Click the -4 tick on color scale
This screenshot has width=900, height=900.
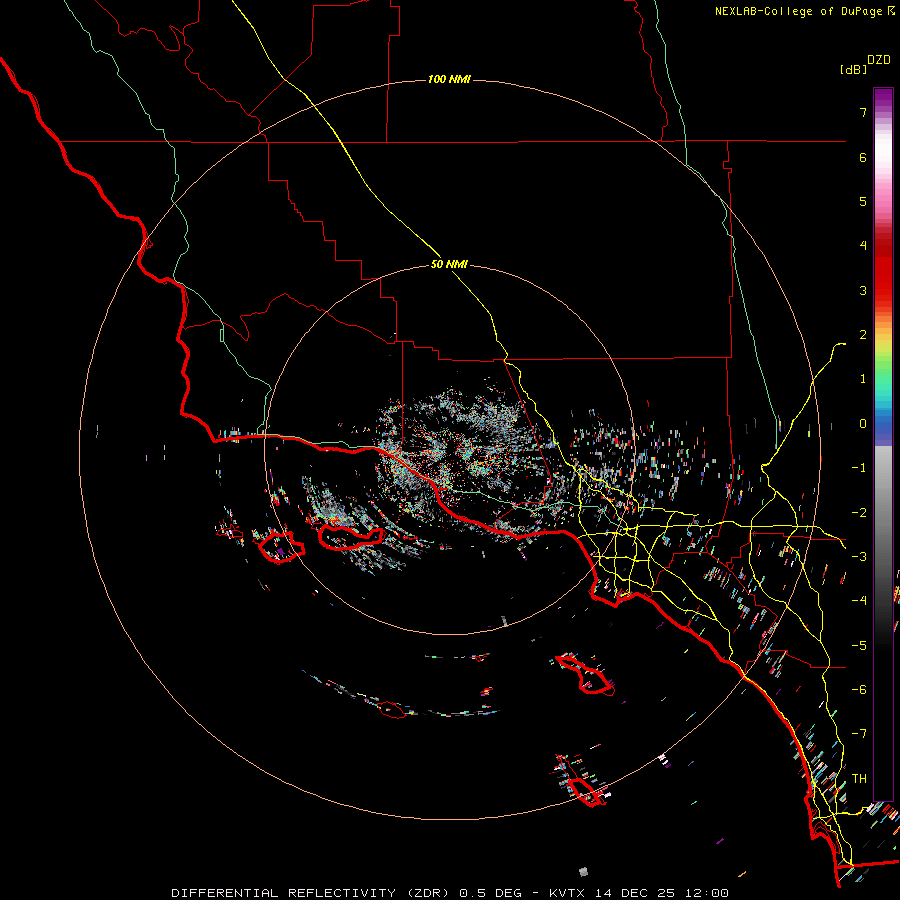(859, 601)
